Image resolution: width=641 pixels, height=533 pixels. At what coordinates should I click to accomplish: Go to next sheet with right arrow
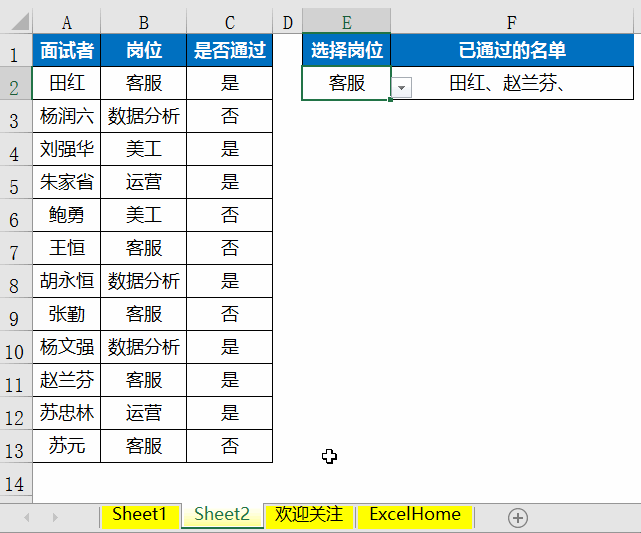coord(55,517)
